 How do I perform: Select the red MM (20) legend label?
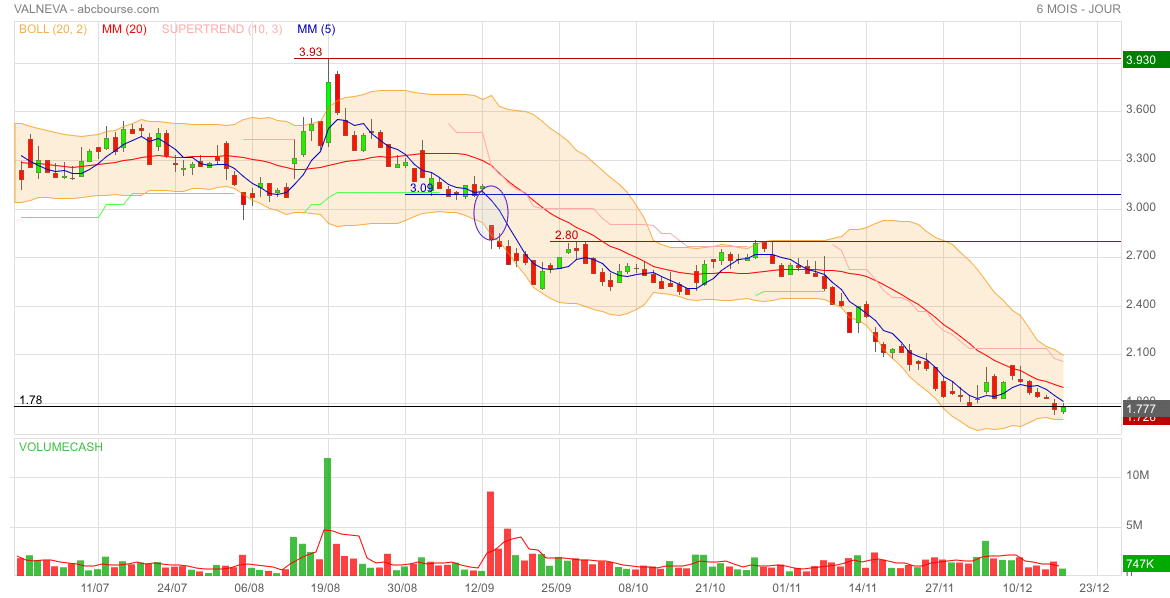pyautogui.click(x=124, y=29)
